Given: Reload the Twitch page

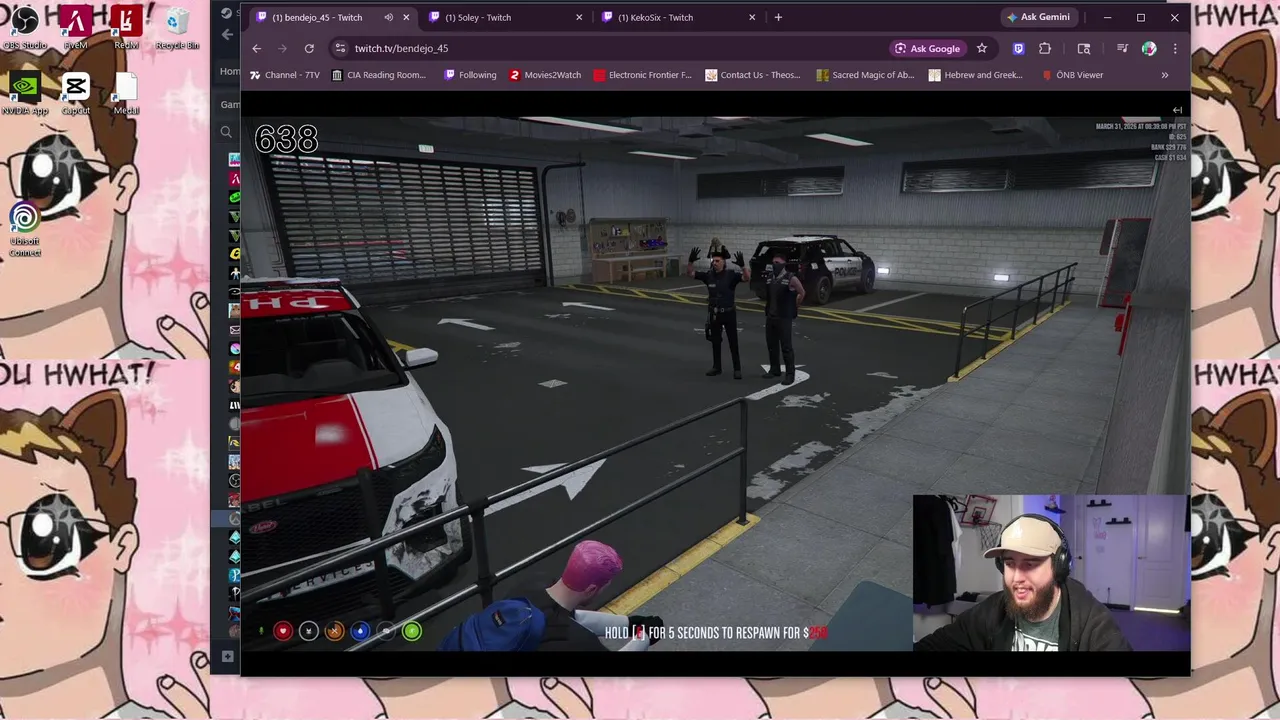Looking at the screenshot, I should click(309, 48).
